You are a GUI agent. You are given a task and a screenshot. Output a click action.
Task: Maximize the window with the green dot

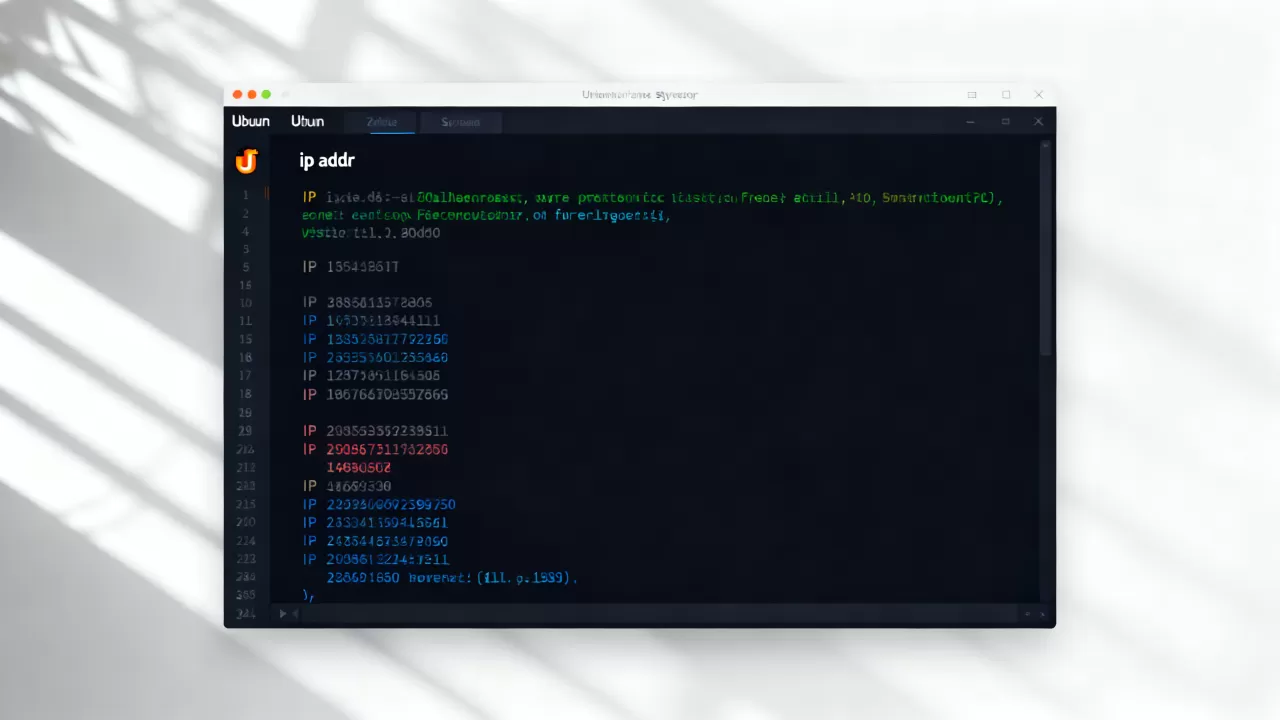[266, 94]
